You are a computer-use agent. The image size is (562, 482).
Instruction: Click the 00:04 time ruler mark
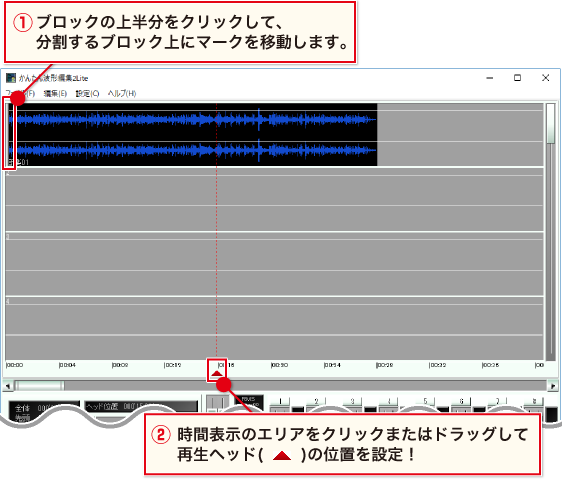coord(67,365)
